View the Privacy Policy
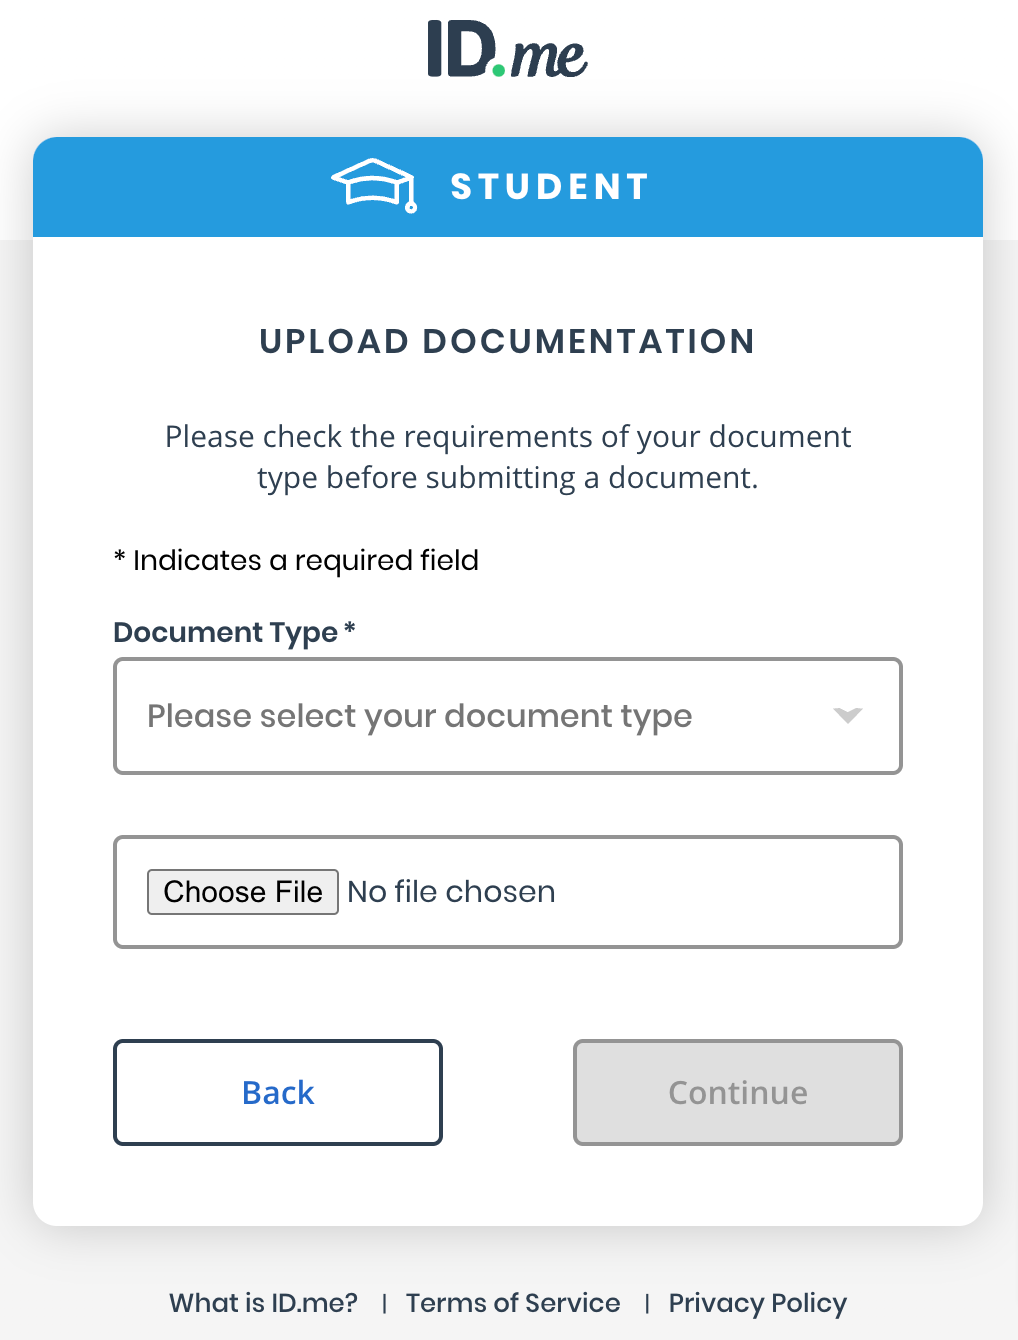The height and width of the screenshot is (1340, 1018). click(x=757, y=1303)
